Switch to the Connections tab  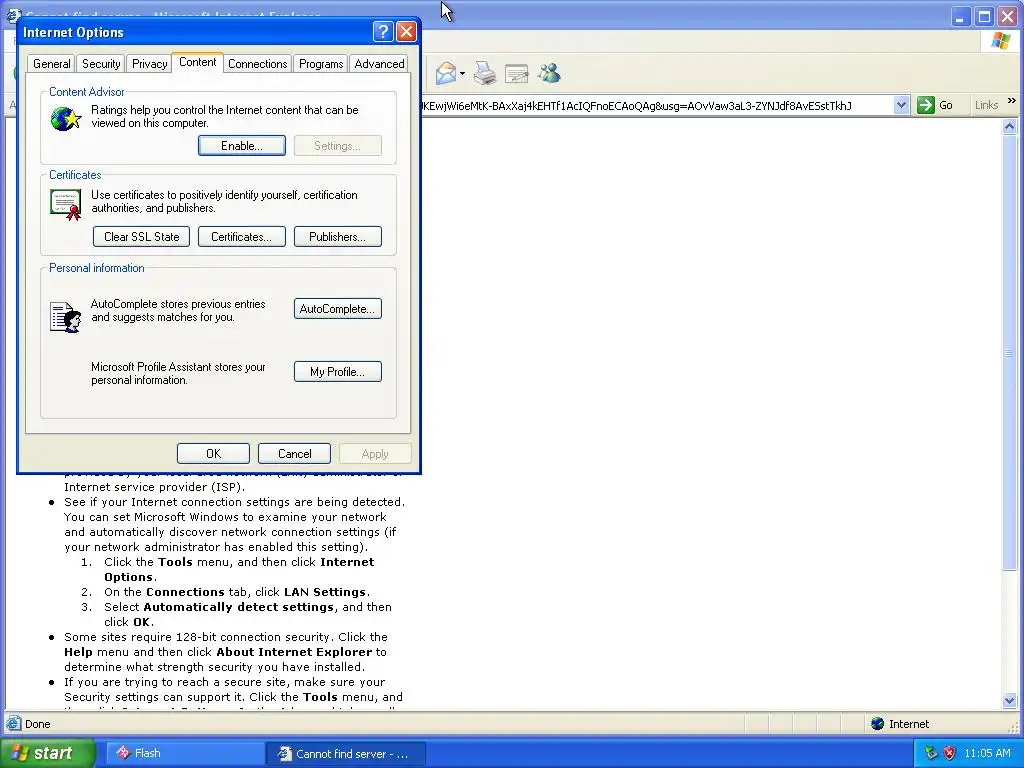257,63
